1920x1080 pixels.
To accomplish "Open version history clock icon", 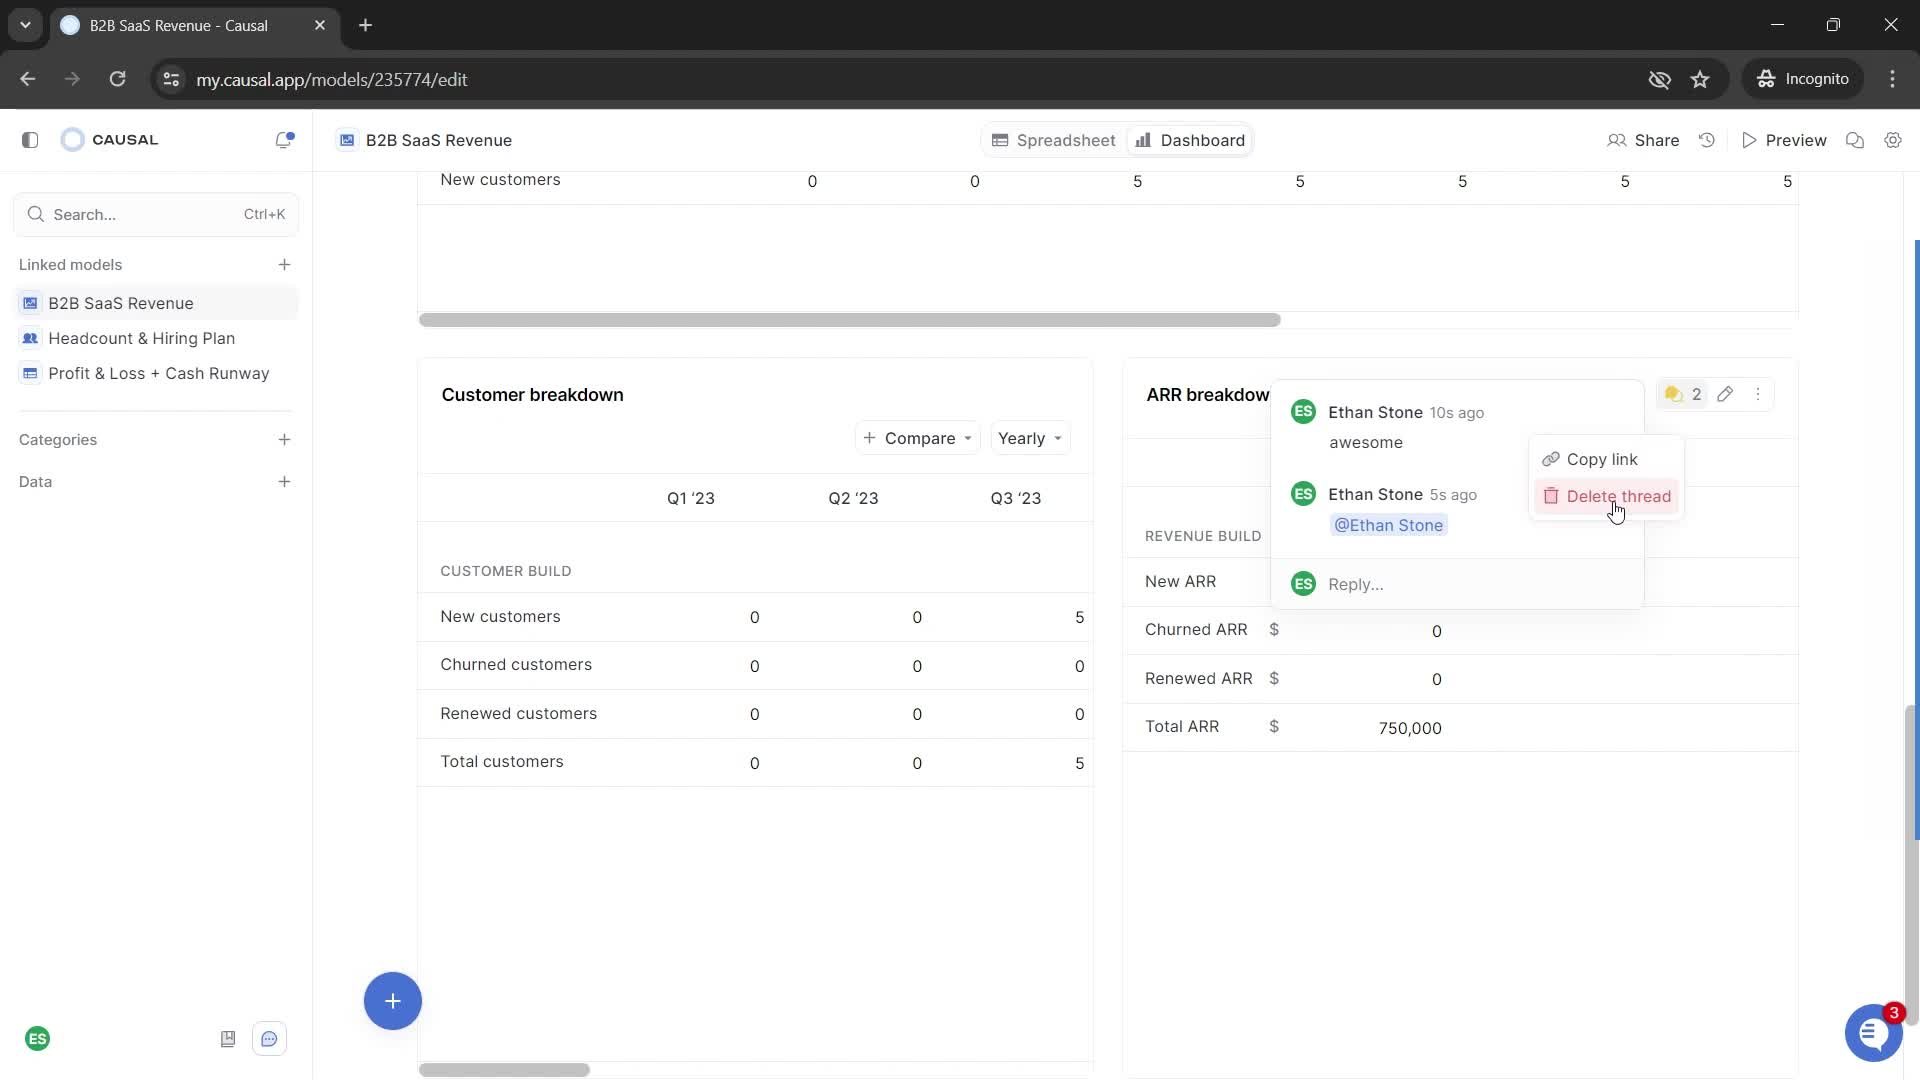I will [1707, 140].
